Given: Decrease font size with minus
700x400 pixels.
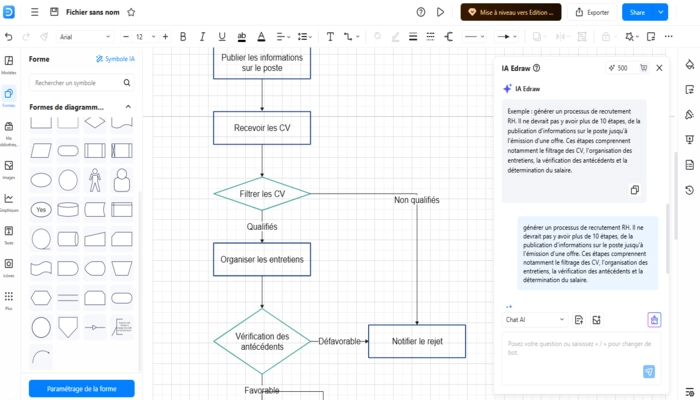Looking at the screenshot, I should coord(126,37).
